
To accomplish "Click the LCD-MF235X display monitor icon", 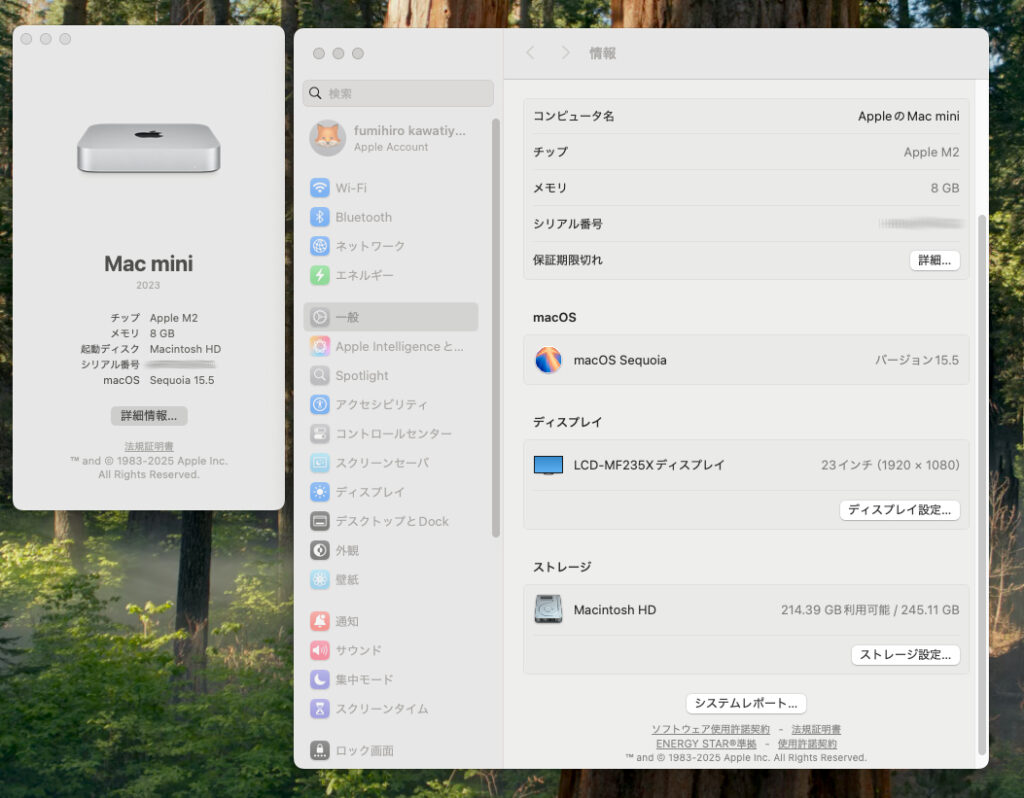I will [x=548, y=465].
